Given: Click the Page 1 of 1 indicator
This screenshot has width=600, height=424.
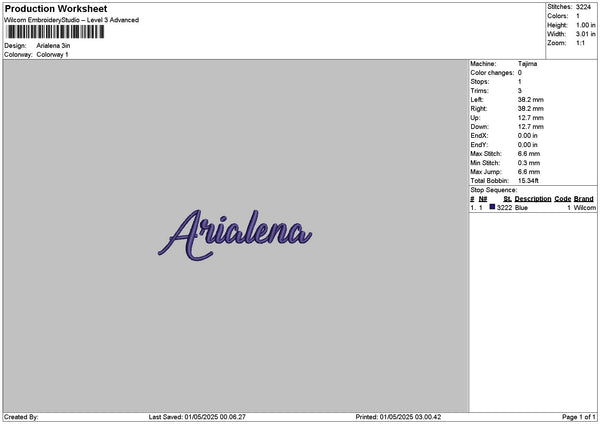Looking at the screenshot, I should (x=579, y=417).
